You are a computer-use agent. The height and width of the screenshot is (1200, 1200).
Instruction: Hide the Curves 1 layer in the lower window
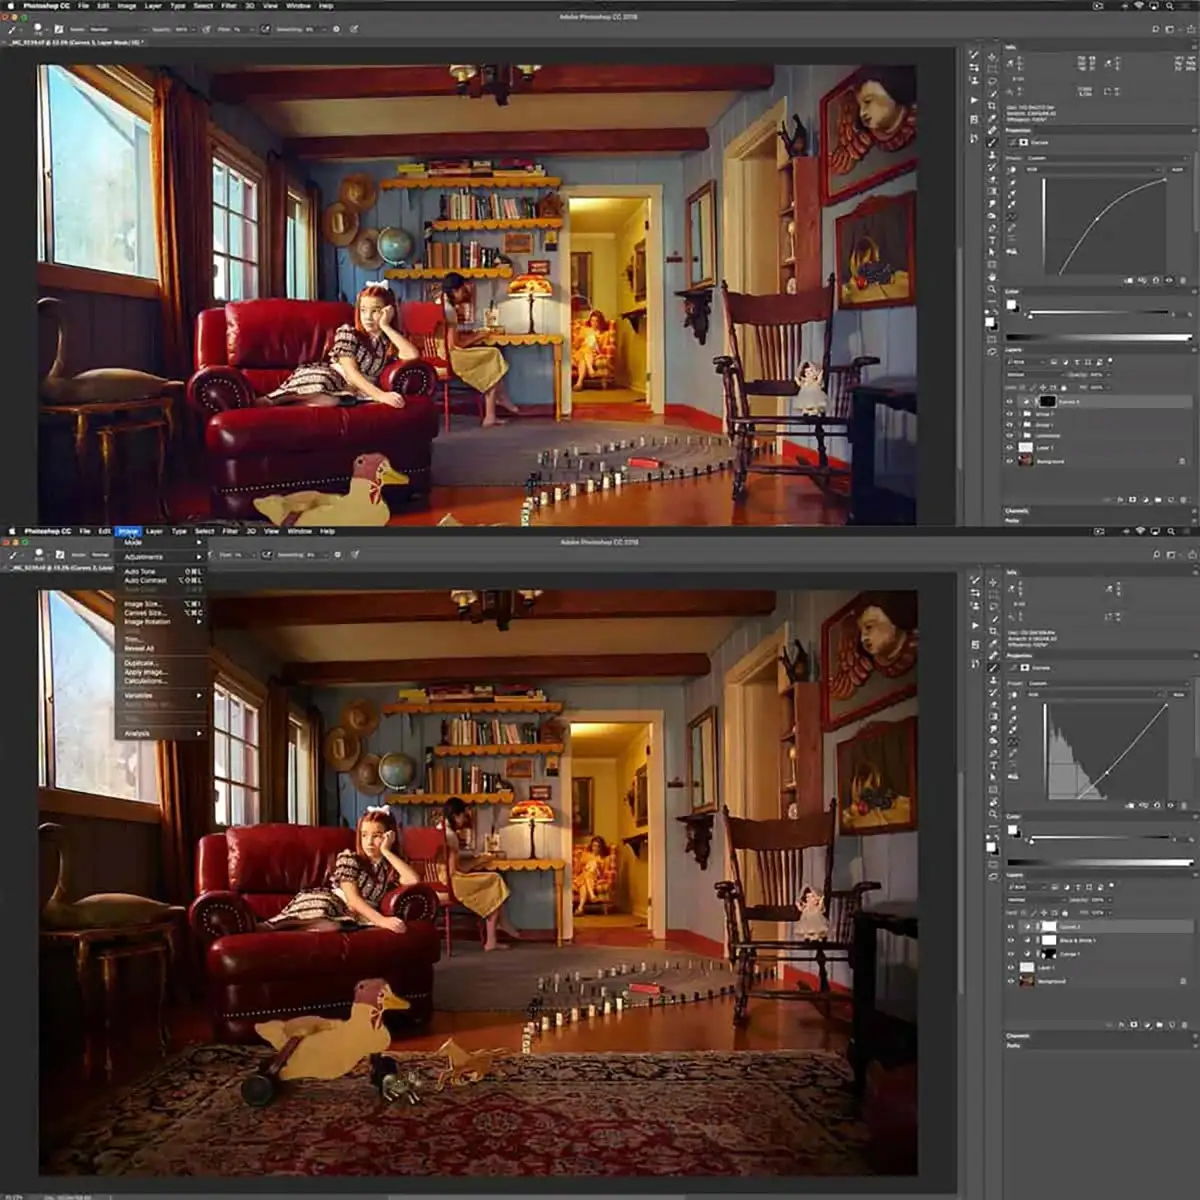pyautogui.click(x=1010, y=954)
